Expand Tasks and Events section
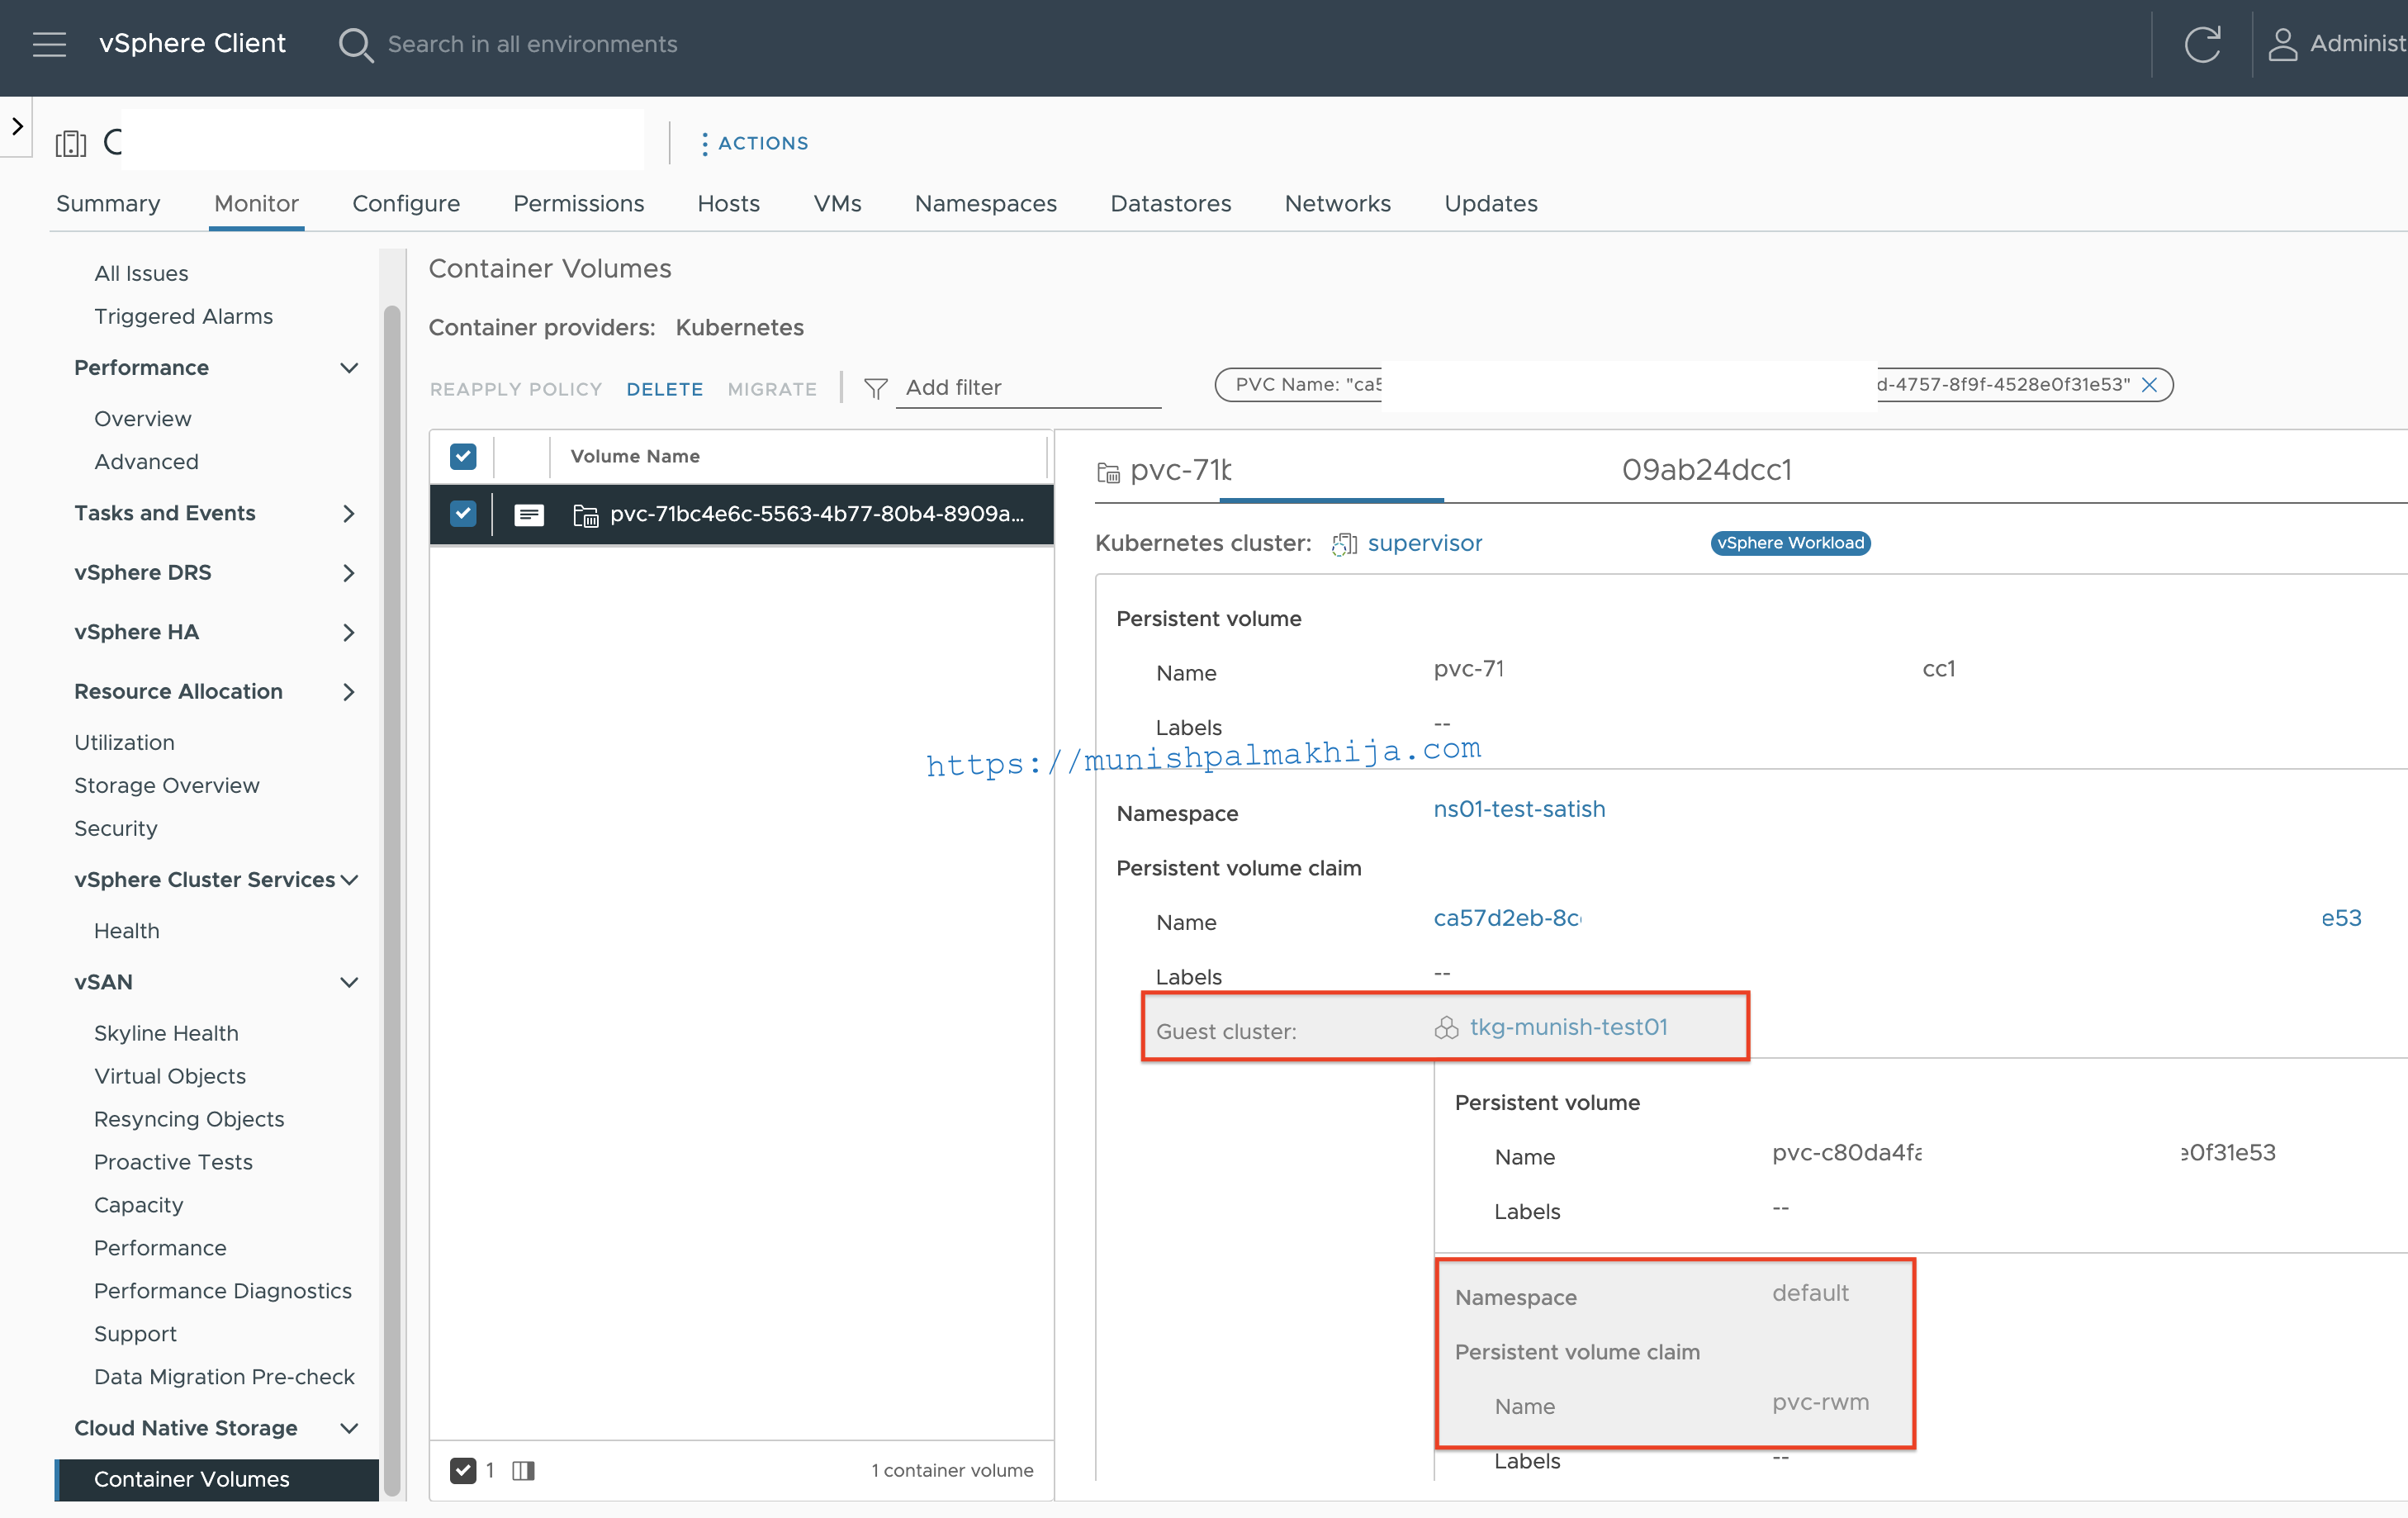 coord(349,514)
